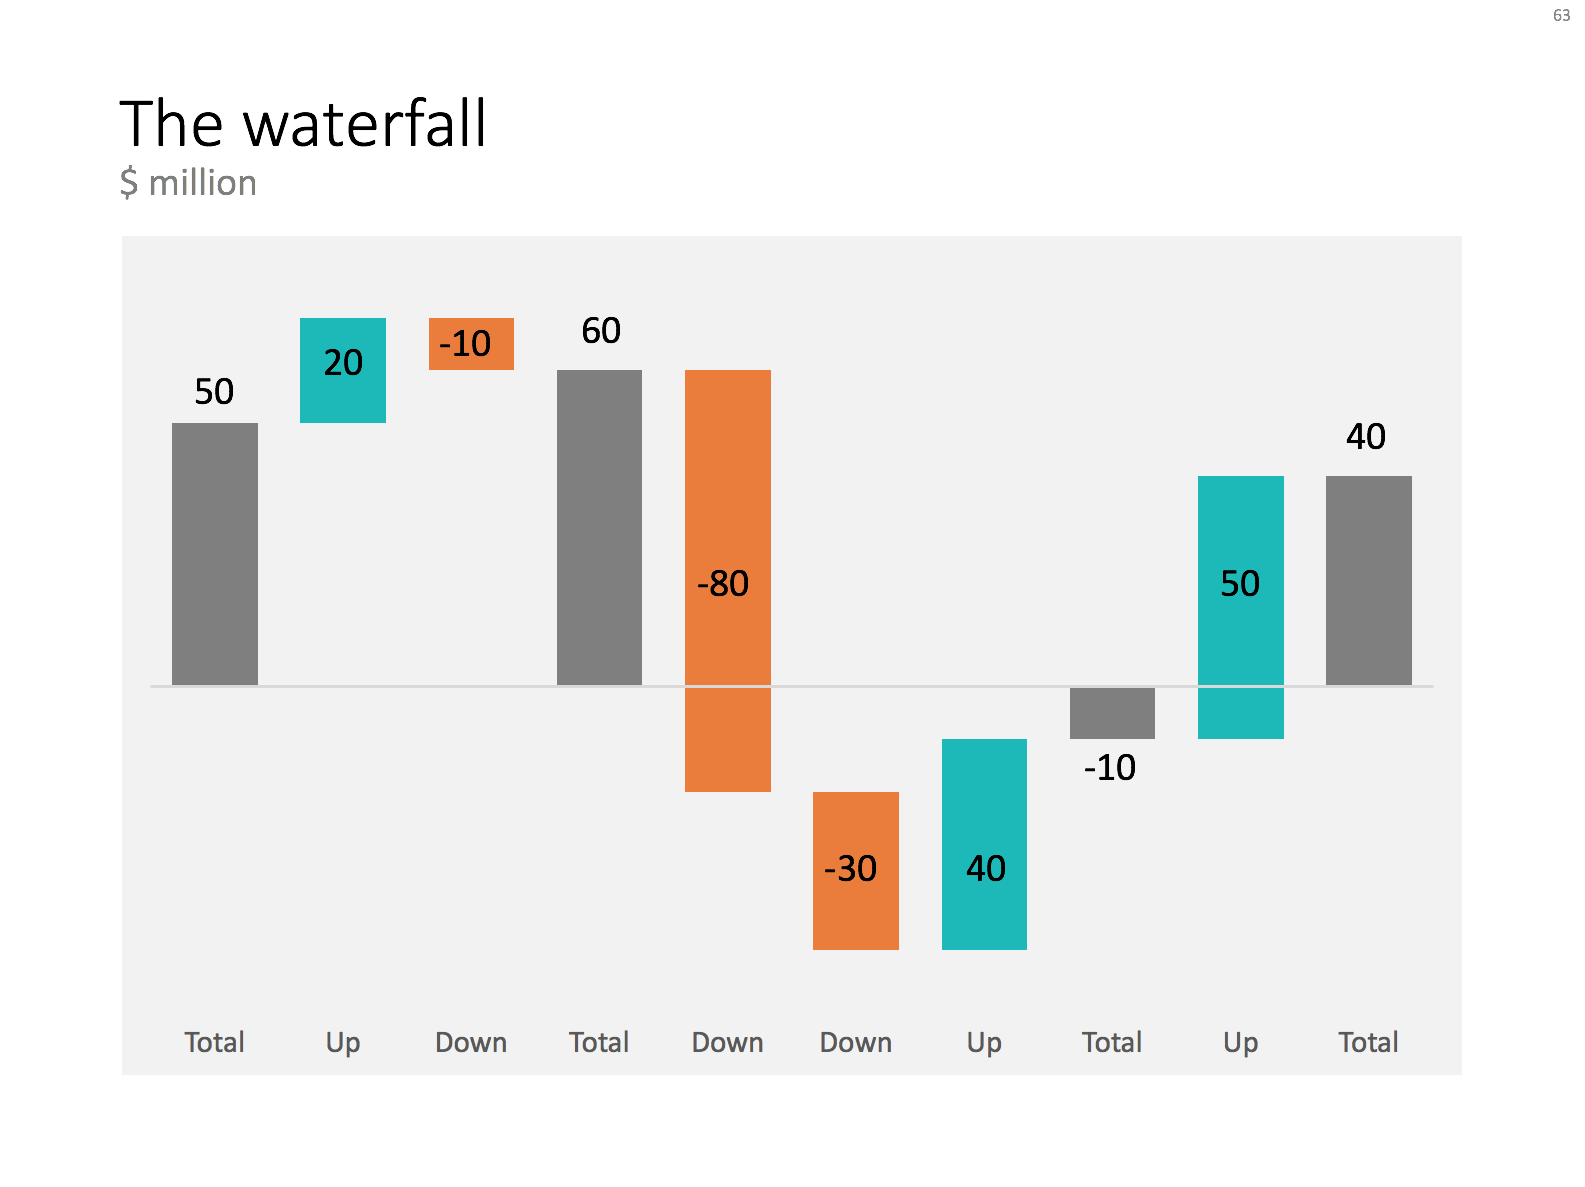The width and height of the screenshot is (1585, 1187).
Task: Click the orange Down bar labeled -30
Action: (856, 871)
